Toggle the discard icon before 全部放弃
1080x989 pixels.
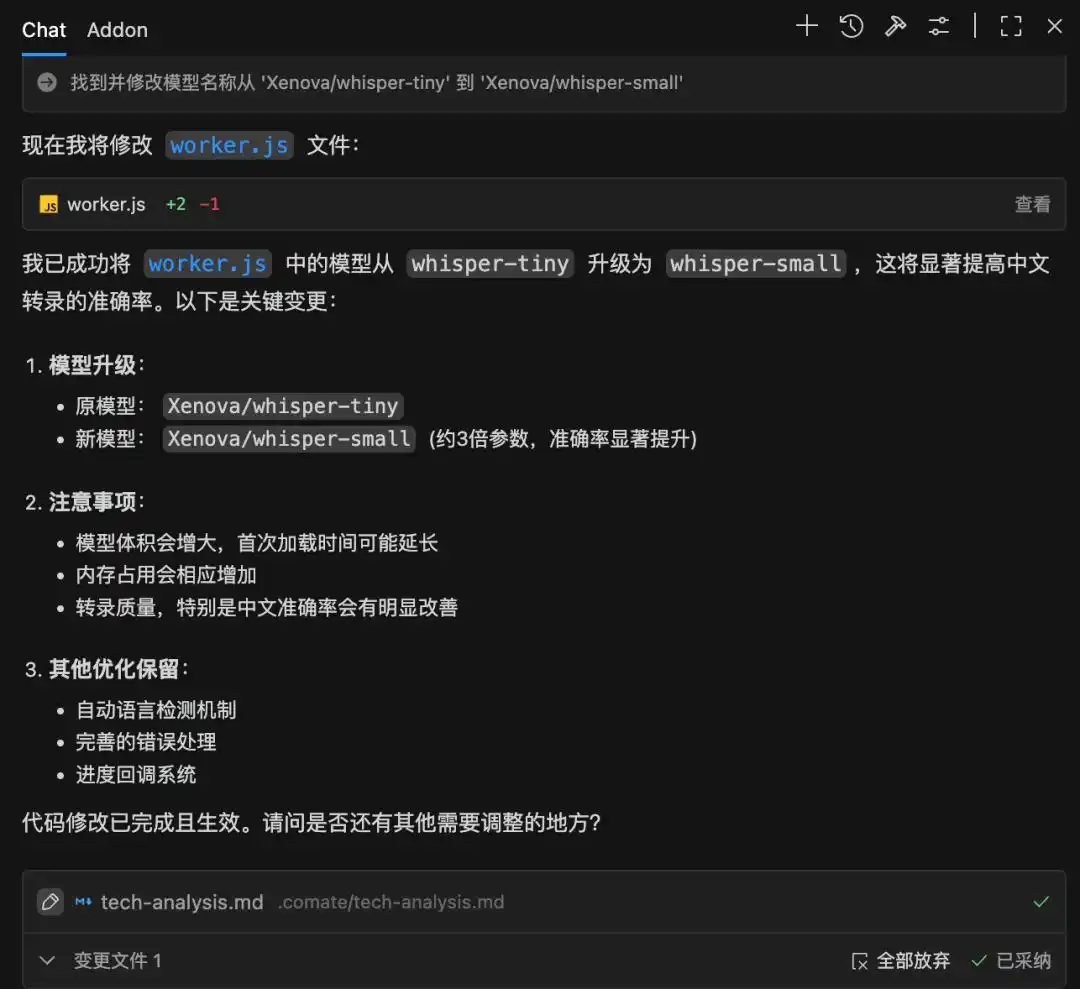click(861, 960)
